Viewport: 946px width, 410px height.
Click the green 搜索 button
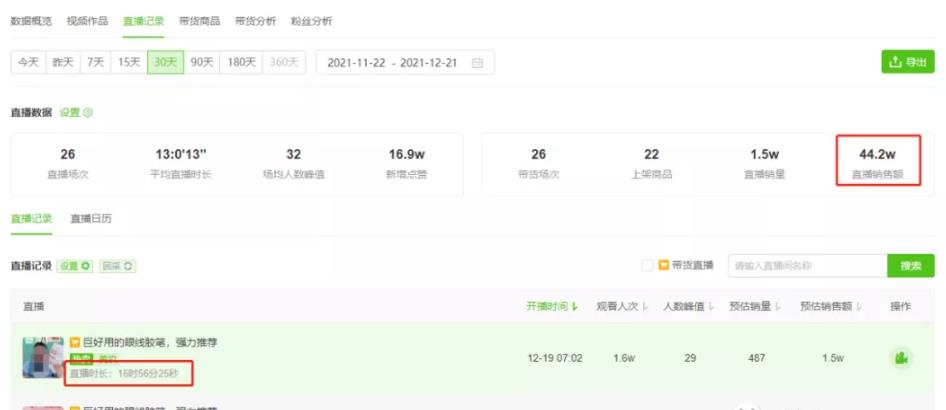[910, 266]
